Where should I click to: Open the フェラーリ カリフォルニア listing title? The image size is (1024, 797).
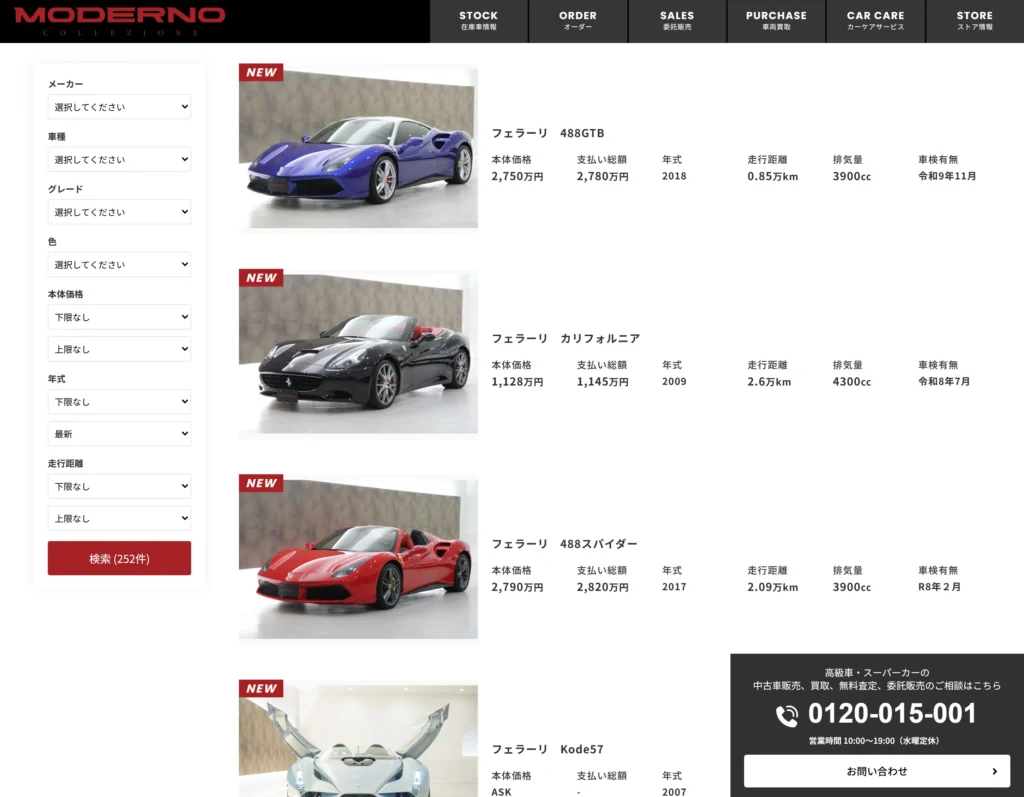coord(565,339)
